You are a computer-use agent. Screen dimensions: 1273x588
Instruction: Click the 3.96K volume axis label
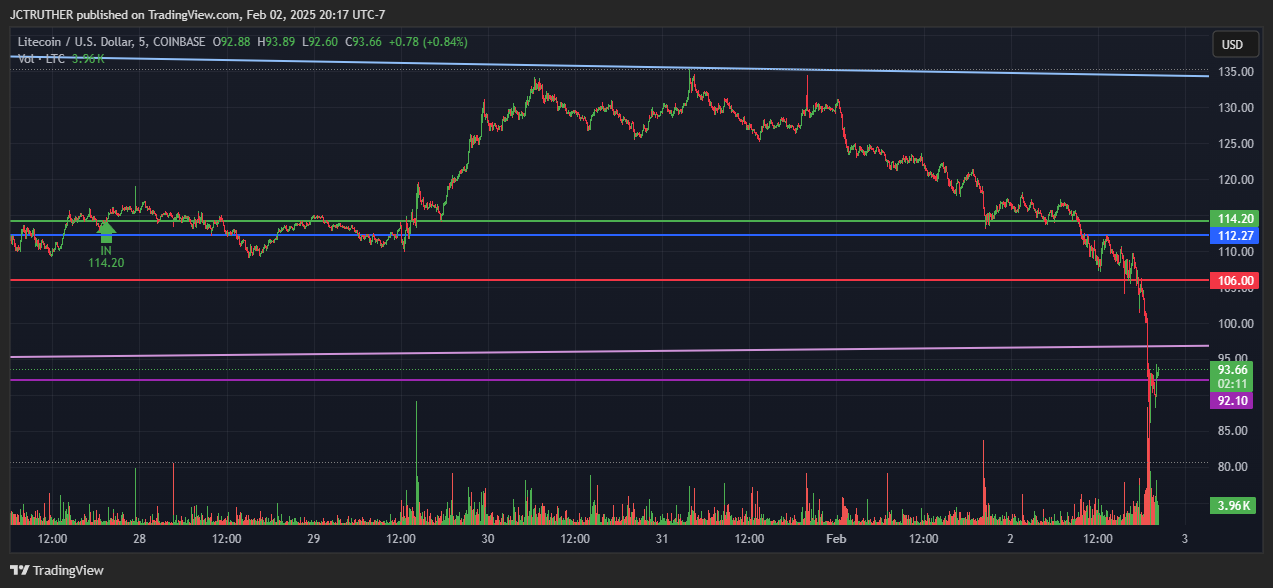pos(1232,505)
